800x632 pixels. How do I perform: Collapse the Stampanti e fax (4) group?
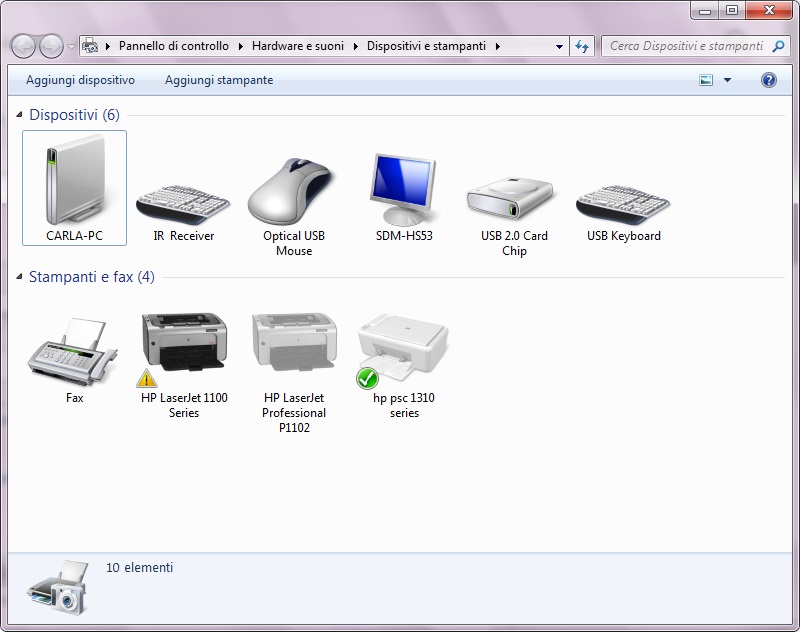(x=19, y=277)
